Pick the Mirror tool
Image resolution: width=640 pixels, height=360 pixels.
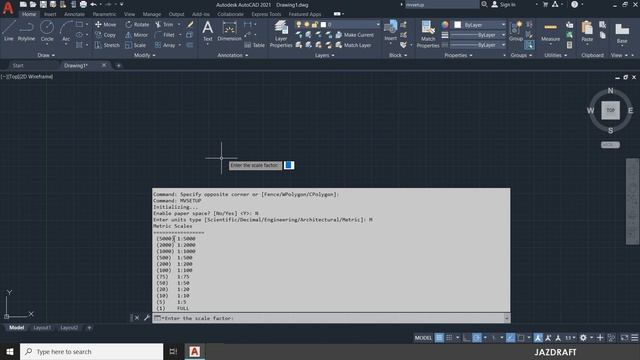coord(137,35)
